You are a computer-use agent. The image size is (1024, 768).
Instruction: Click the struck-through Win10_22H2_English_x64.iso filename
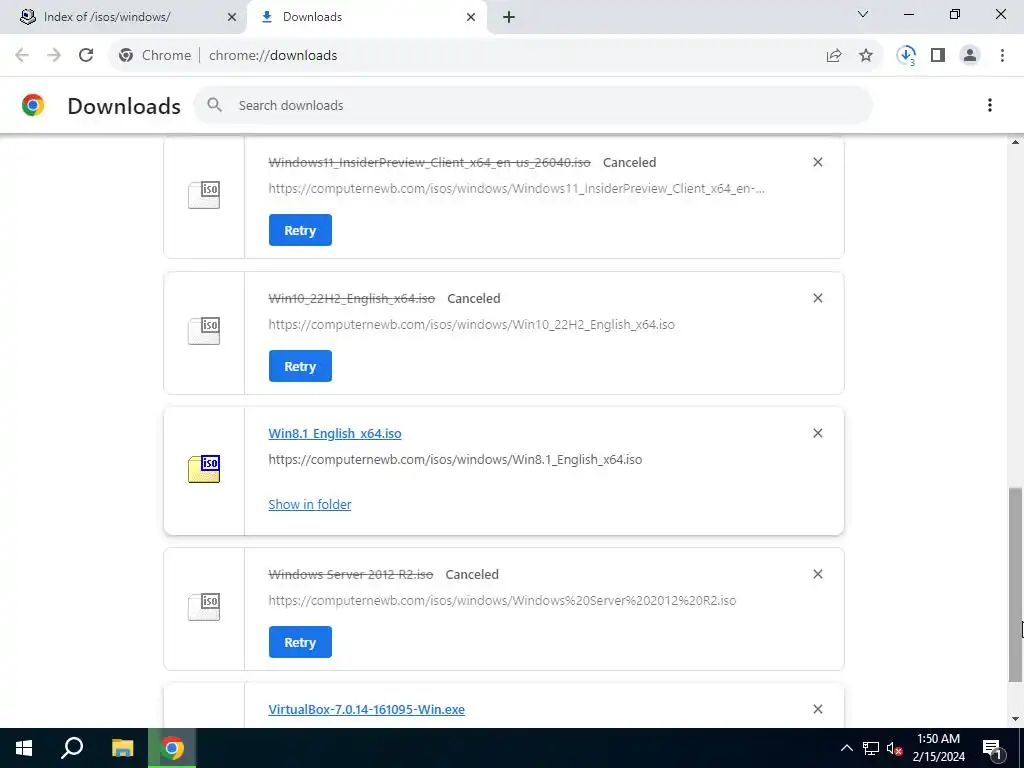(x=351, y=298)
